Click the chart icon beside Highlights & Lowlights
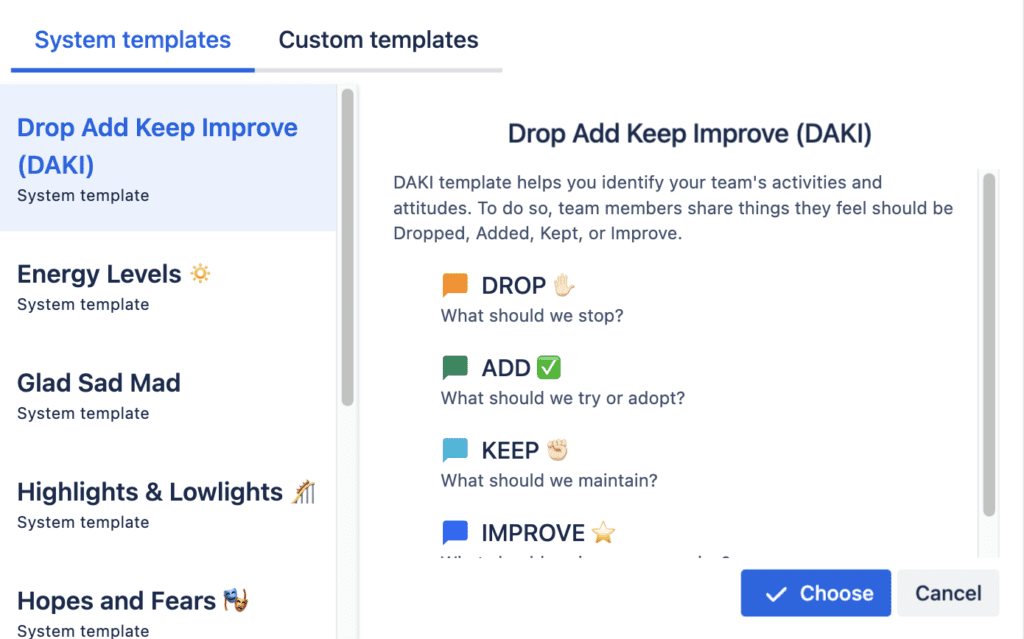This screenshot has width=1024, height=639. (x=305, y=490)
